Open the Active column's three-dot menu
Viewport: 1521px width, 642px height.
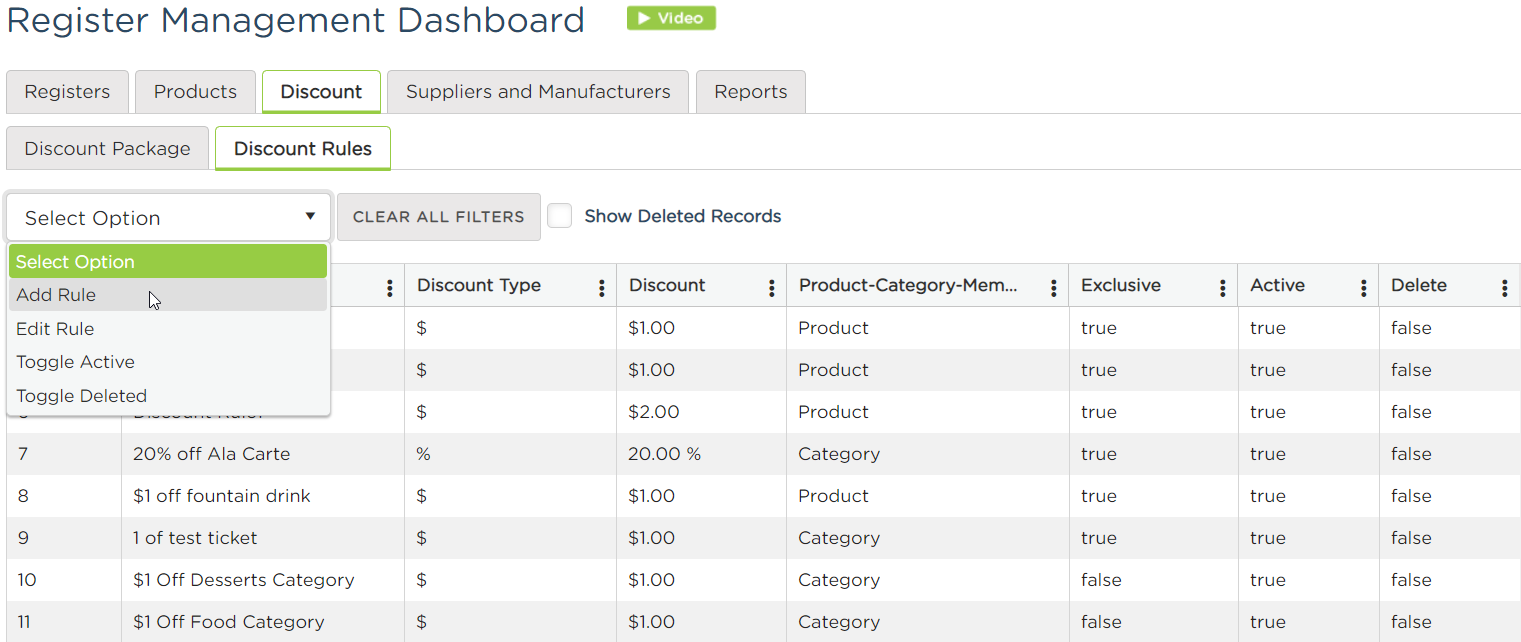pyautogui.click(x=1363, y=288)
